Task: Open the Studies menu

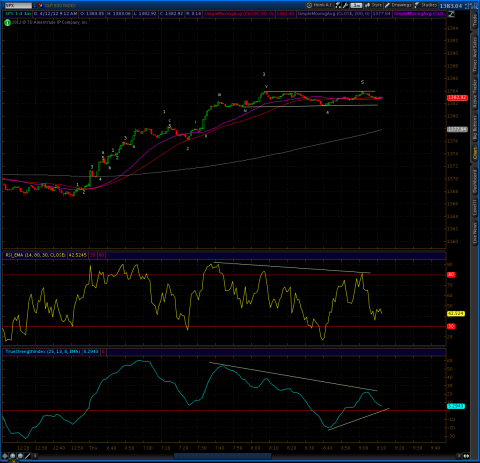Action: click(x=426, y=5)
